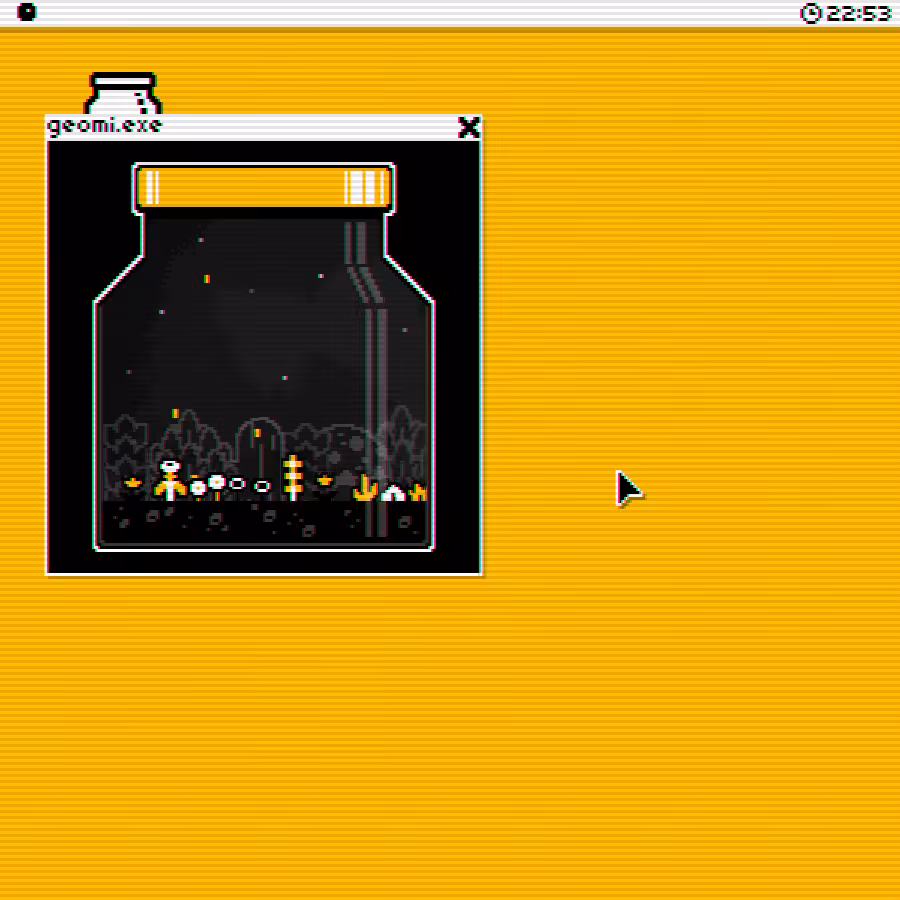Image resolution: width=900 pixels, height=900 pixels.
Task: Click the orange lid of the jar
Action: click(263, 187)
